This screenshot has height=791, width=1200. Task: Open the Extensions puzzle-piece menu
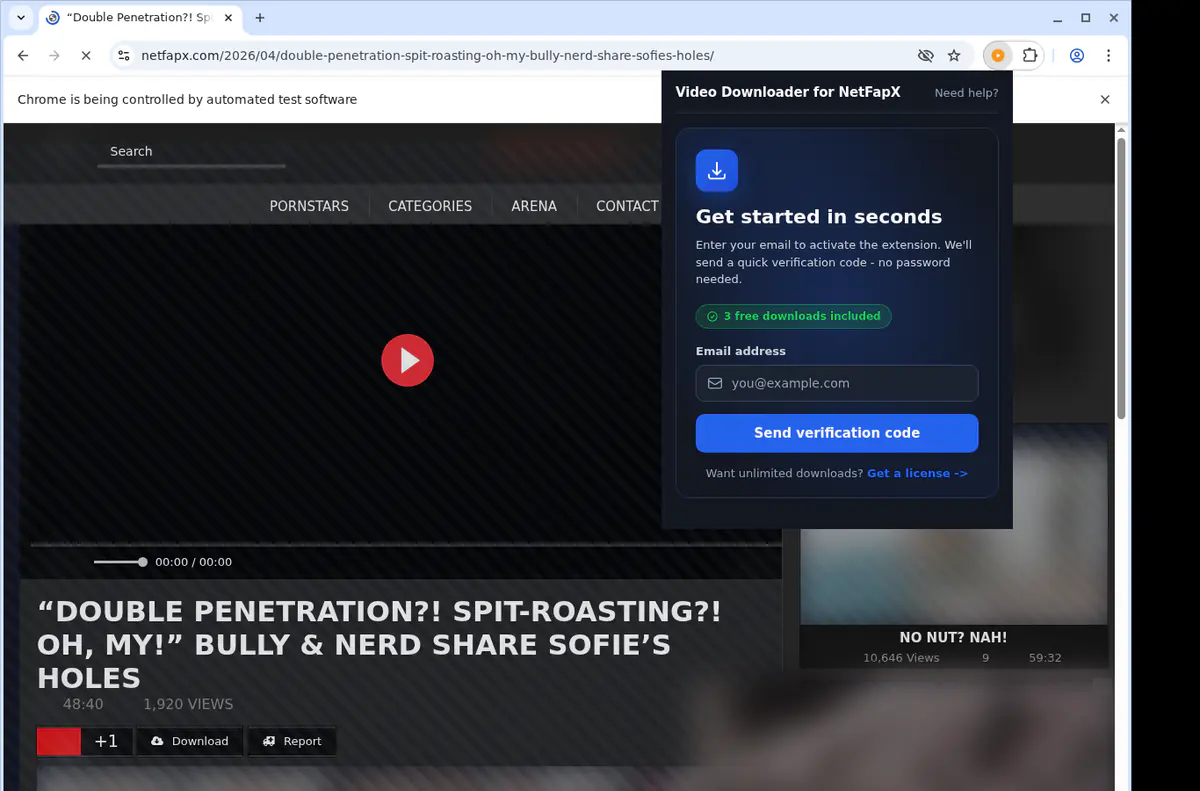[1030, 56]
